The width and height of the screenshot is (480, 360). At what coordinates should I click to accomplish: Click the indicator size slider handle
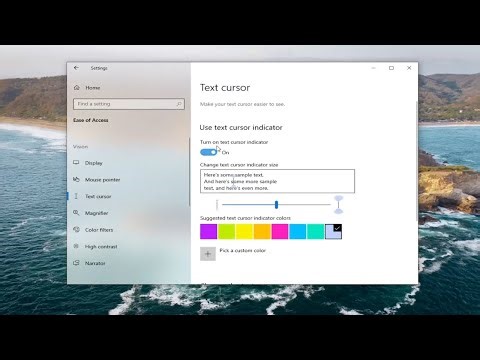coord(276,205)
